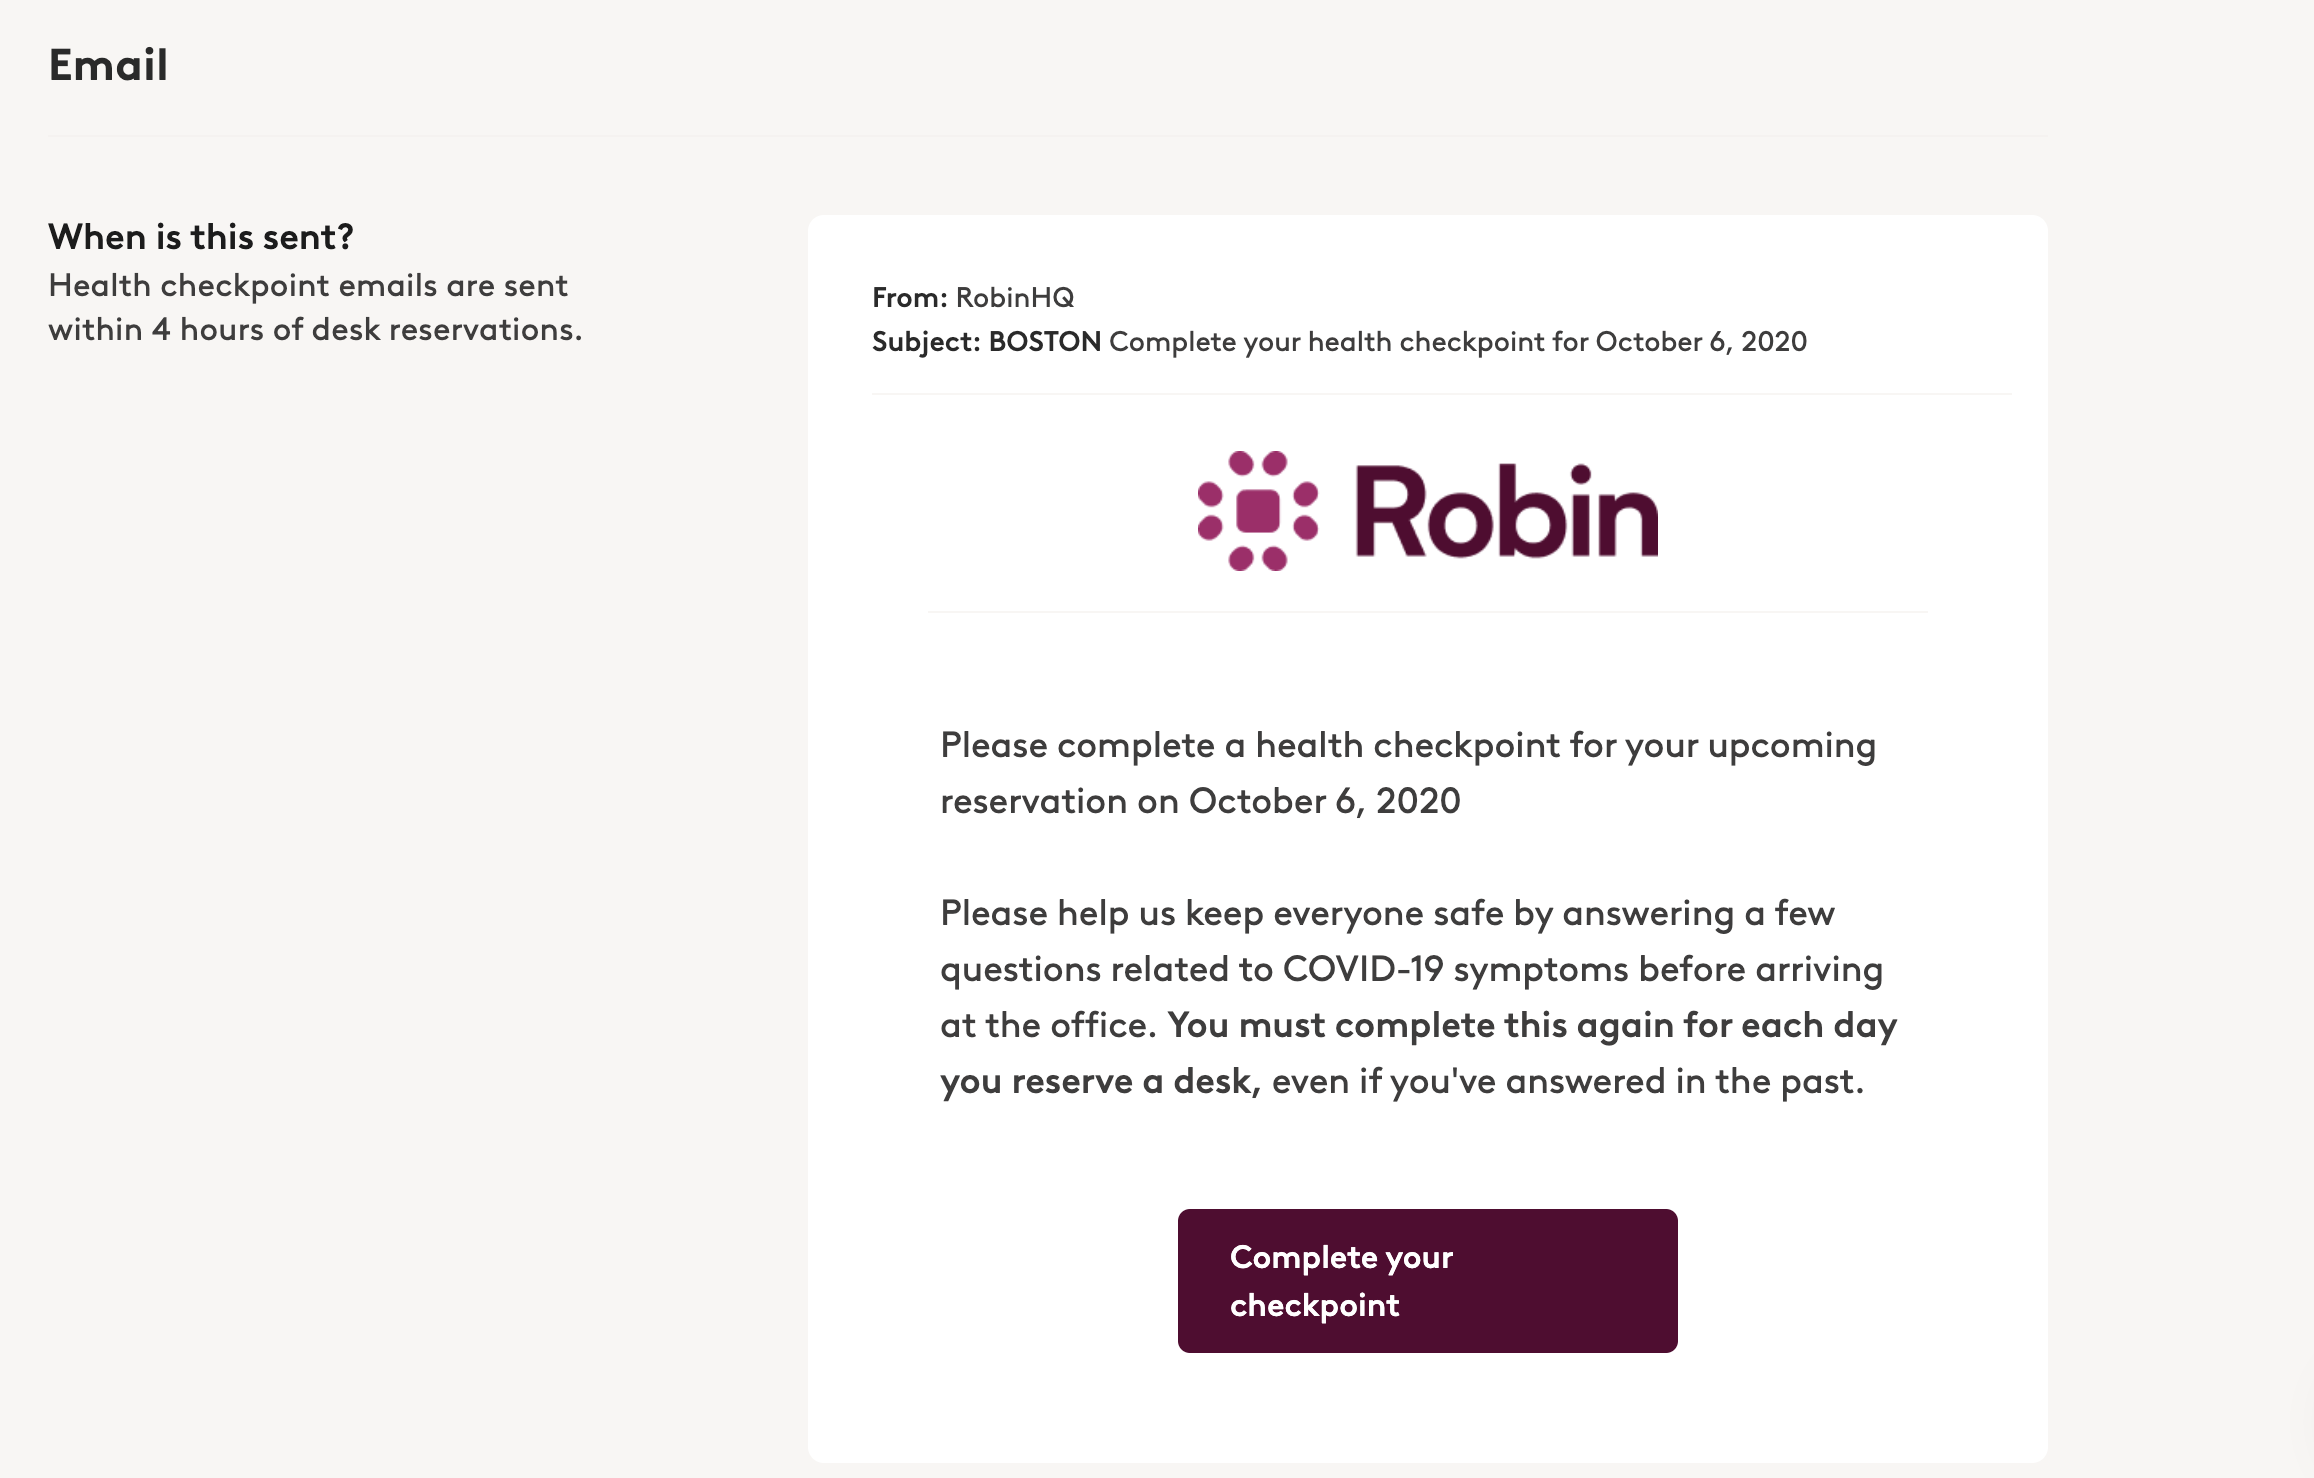Click the 'Health checkpoint emails are sent' line

click(x=308, y=285)
